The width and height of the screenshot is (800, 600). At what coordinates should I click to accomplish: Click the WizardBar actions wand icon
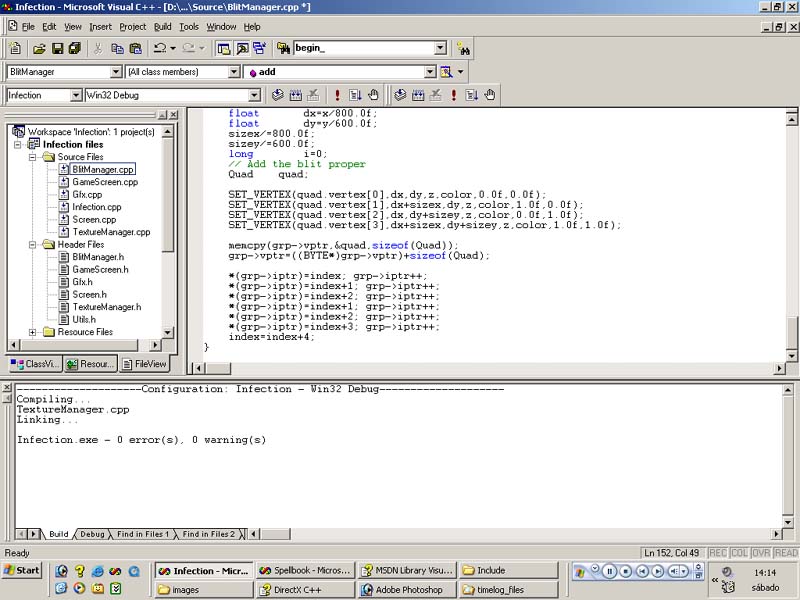click(x=446, y=72)
